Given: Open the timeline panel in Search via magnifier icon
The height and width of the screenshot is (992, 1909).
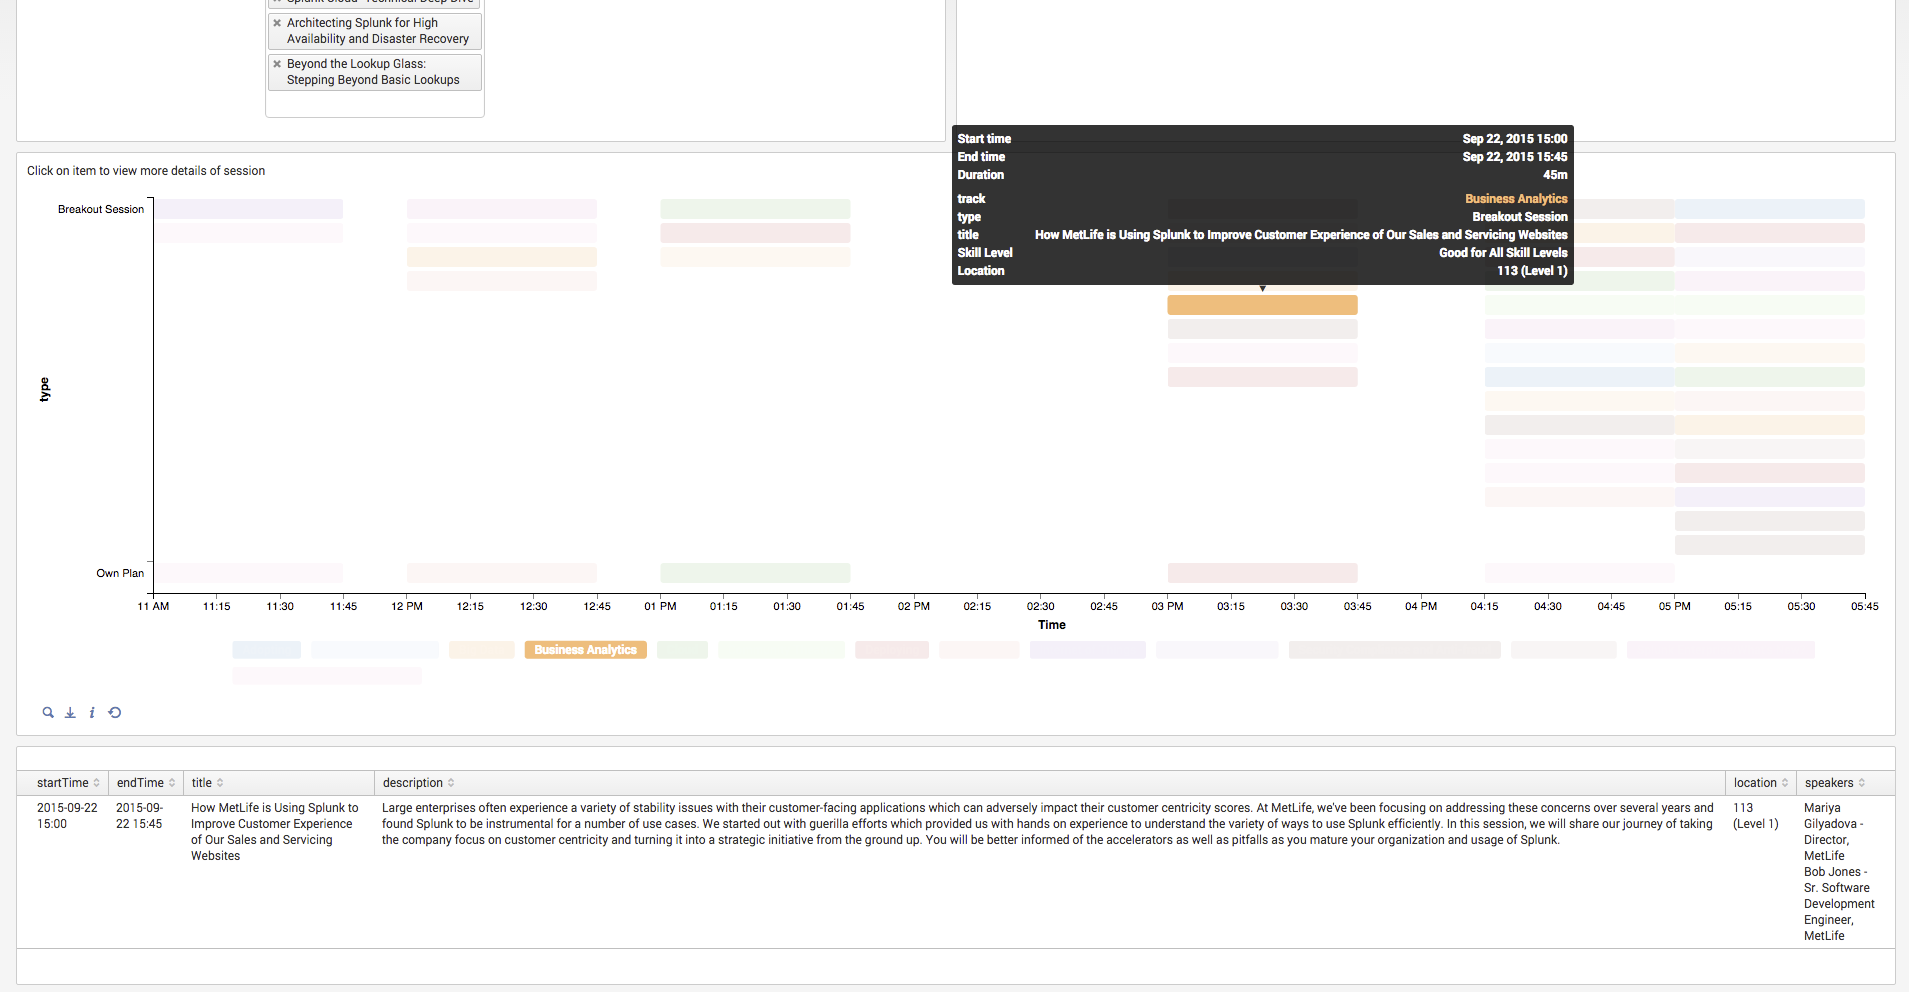Looking at the screenshot, I should 48,713.
